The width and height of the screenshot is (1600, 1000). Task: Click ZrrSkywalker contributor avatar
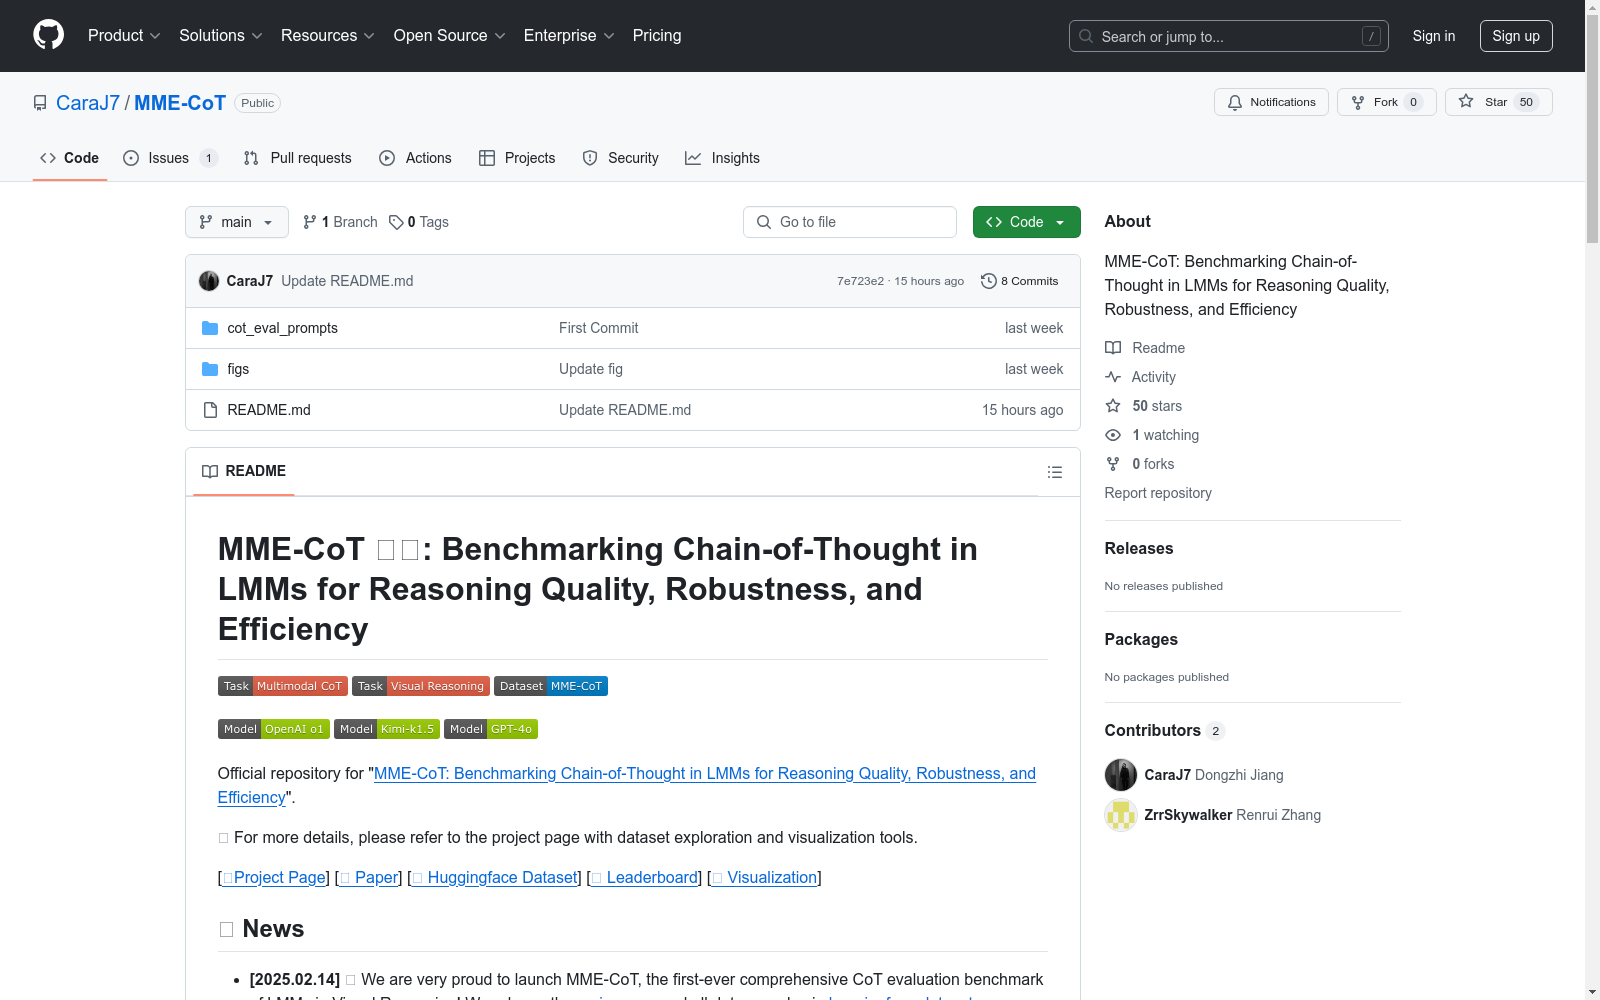click(1120, 815)
